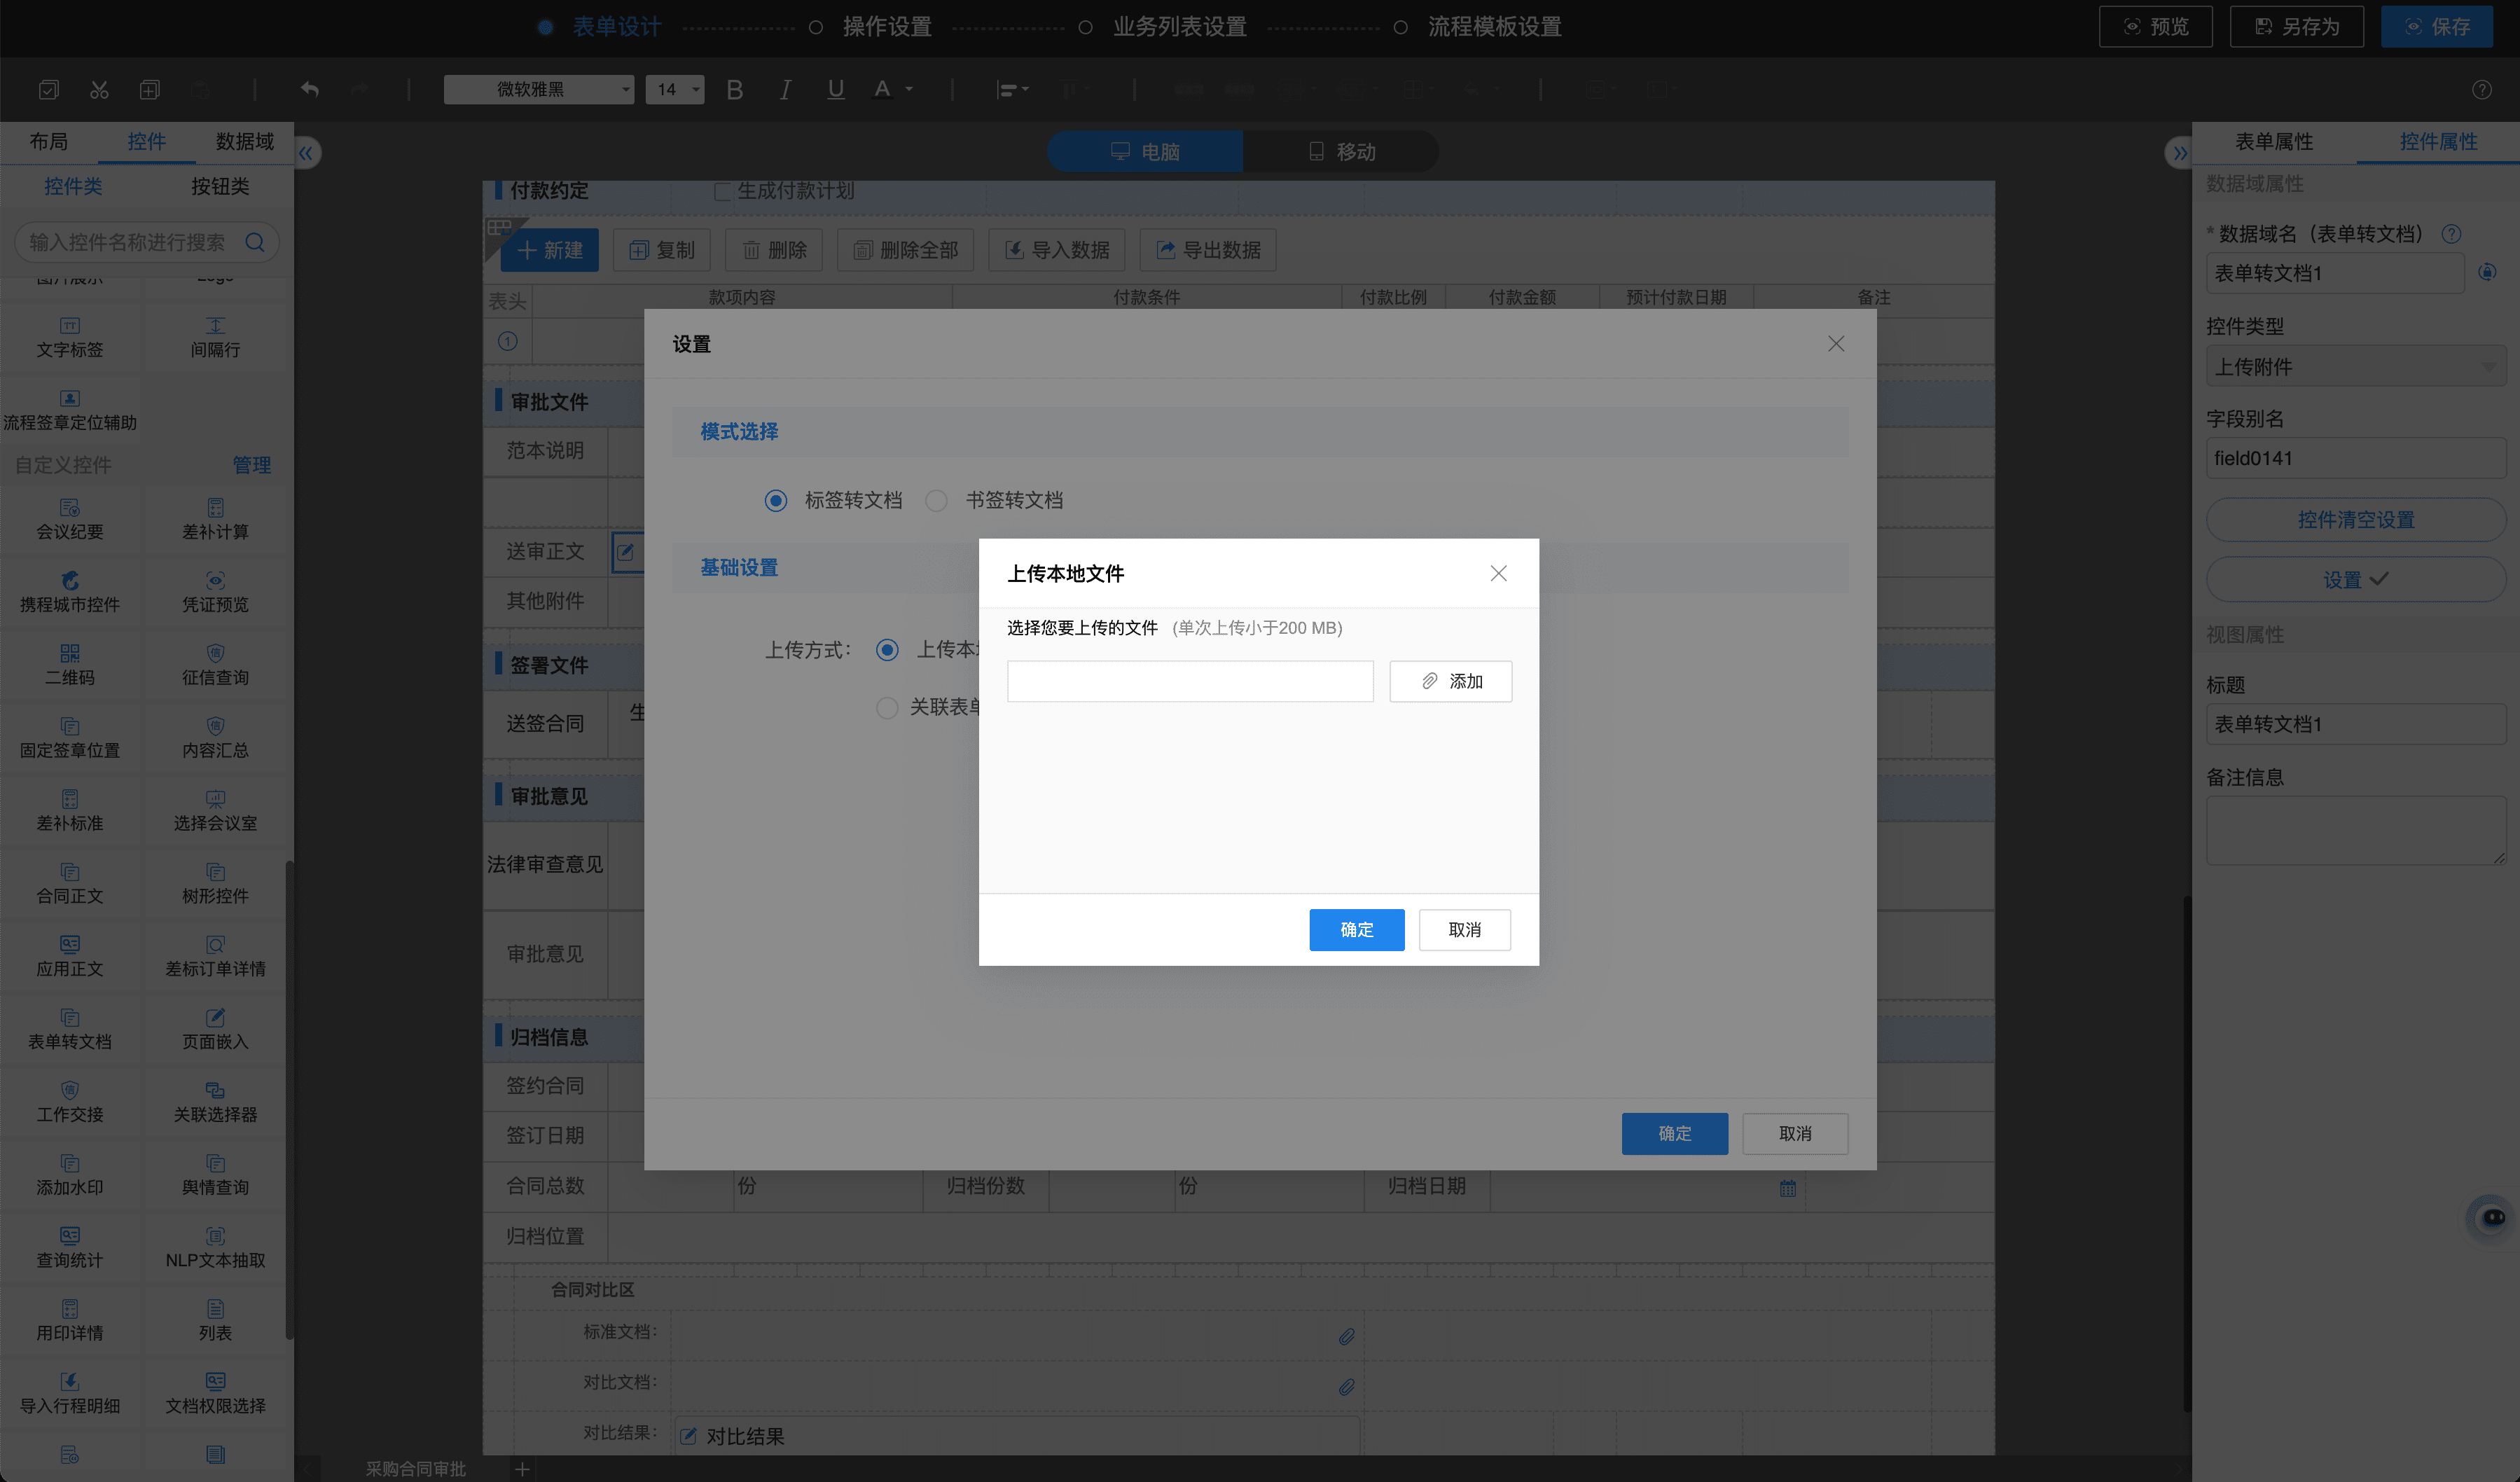
Task: Collapse the left control panel
Action: click(x=306, y=153)
